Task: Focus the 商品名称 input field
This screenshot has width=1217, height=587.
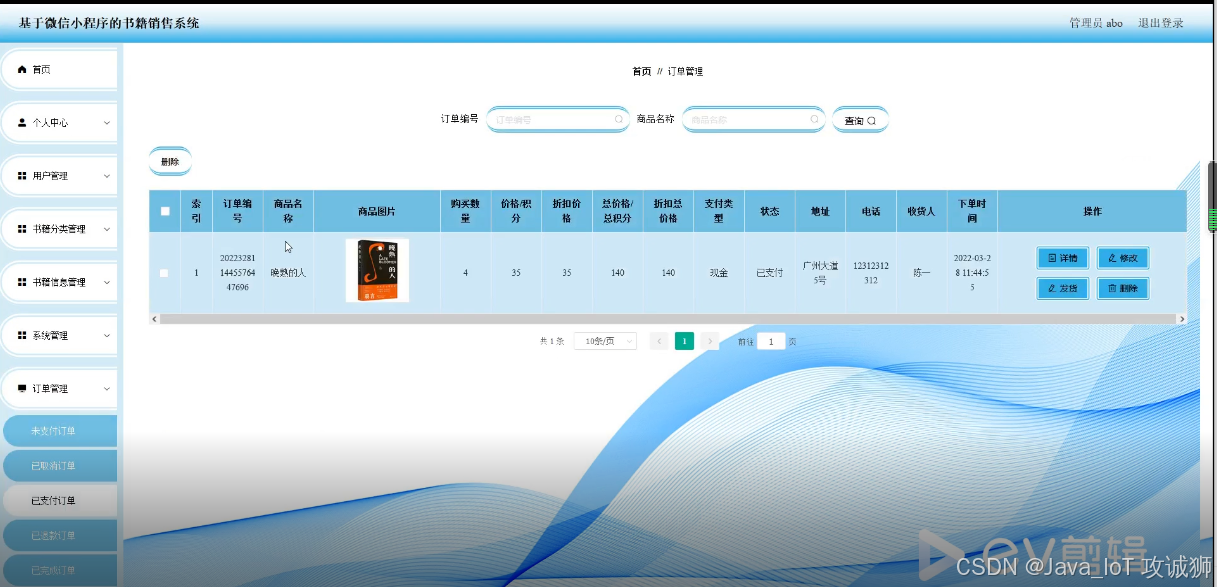Action: (754, 120)
